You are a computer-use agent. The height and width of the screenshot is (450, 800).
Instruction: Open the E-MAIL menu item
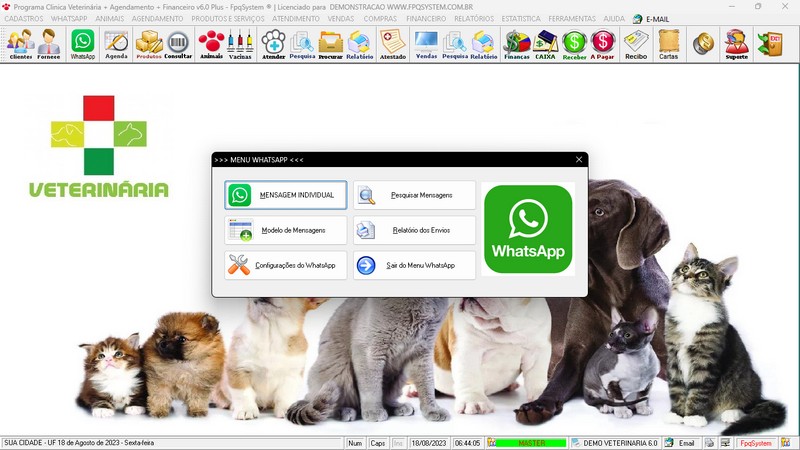(651, 19)
